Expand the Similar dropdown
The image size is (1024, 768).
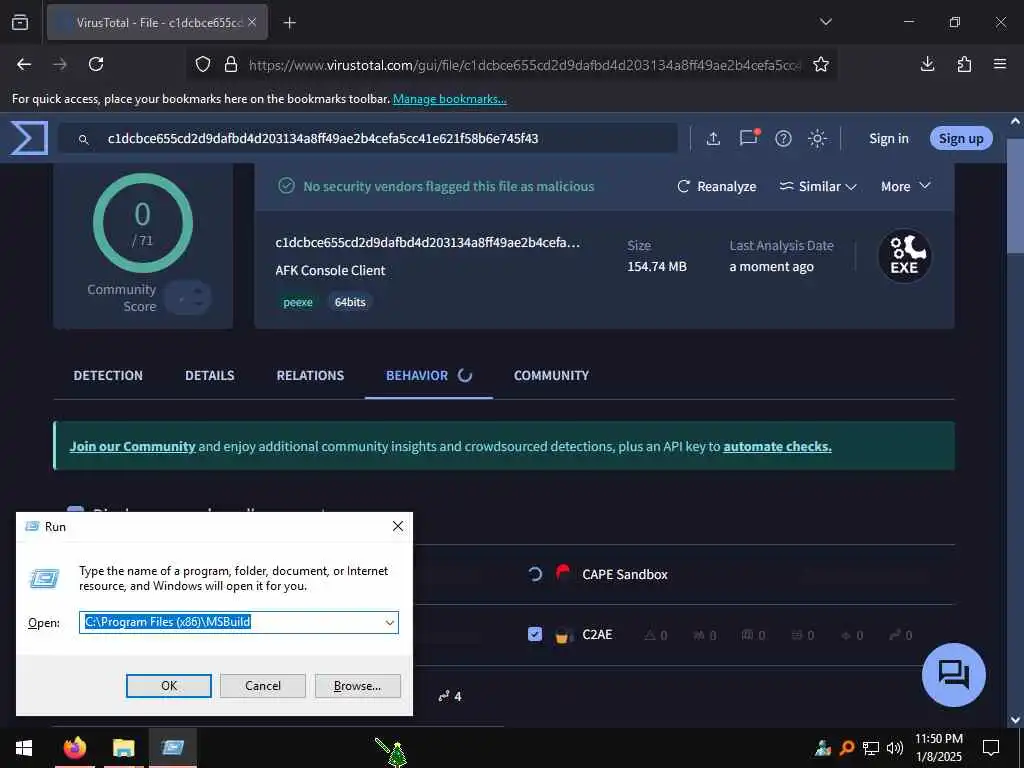(x=818, y=186)
